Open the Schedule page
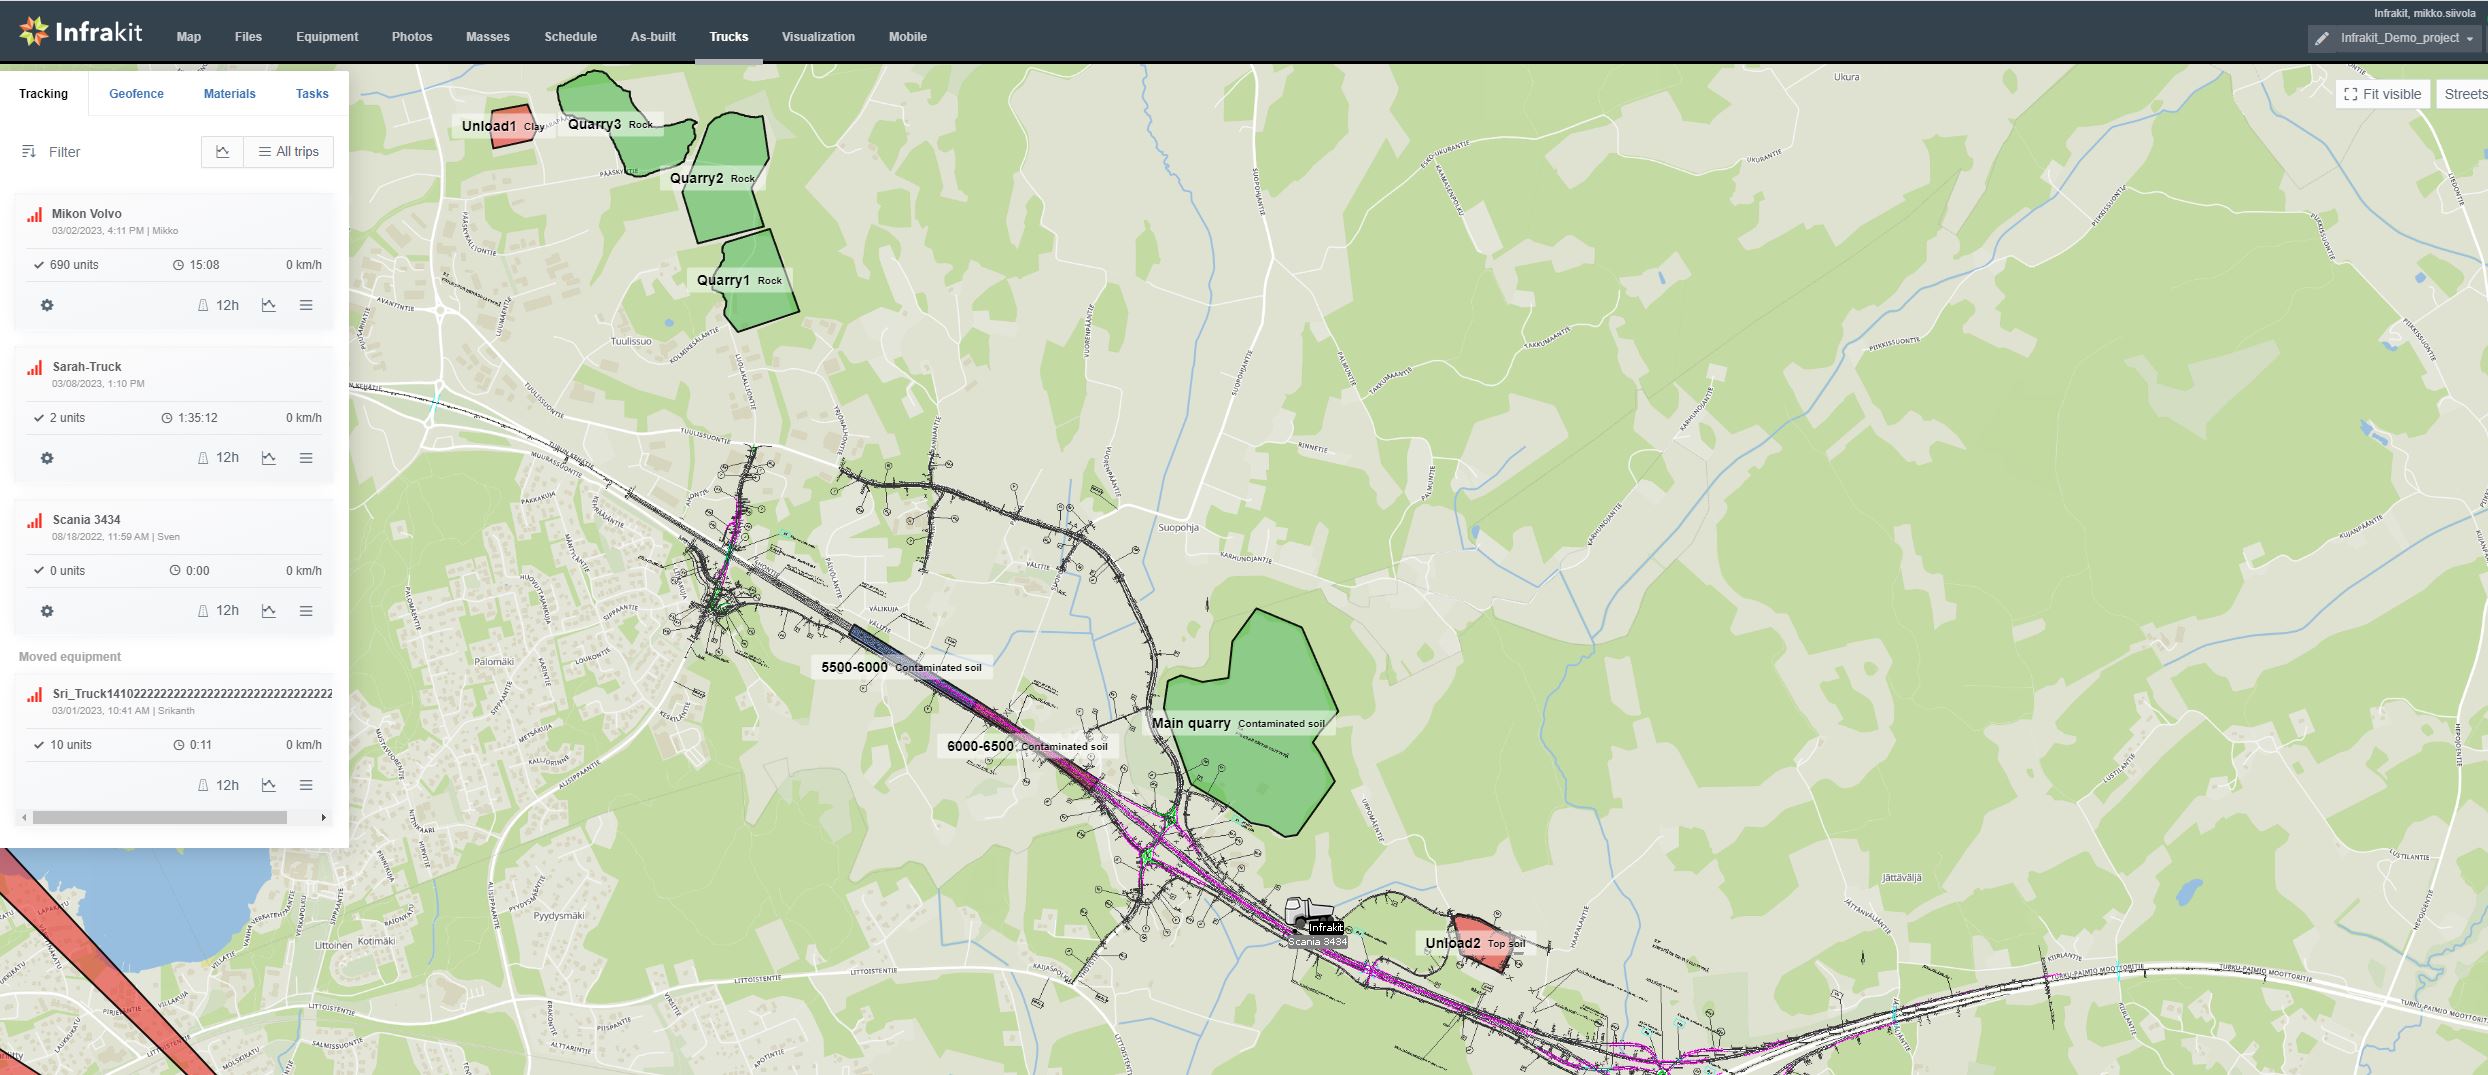This screenshot has height=1075, width=2488. click(x=571, y=37)
